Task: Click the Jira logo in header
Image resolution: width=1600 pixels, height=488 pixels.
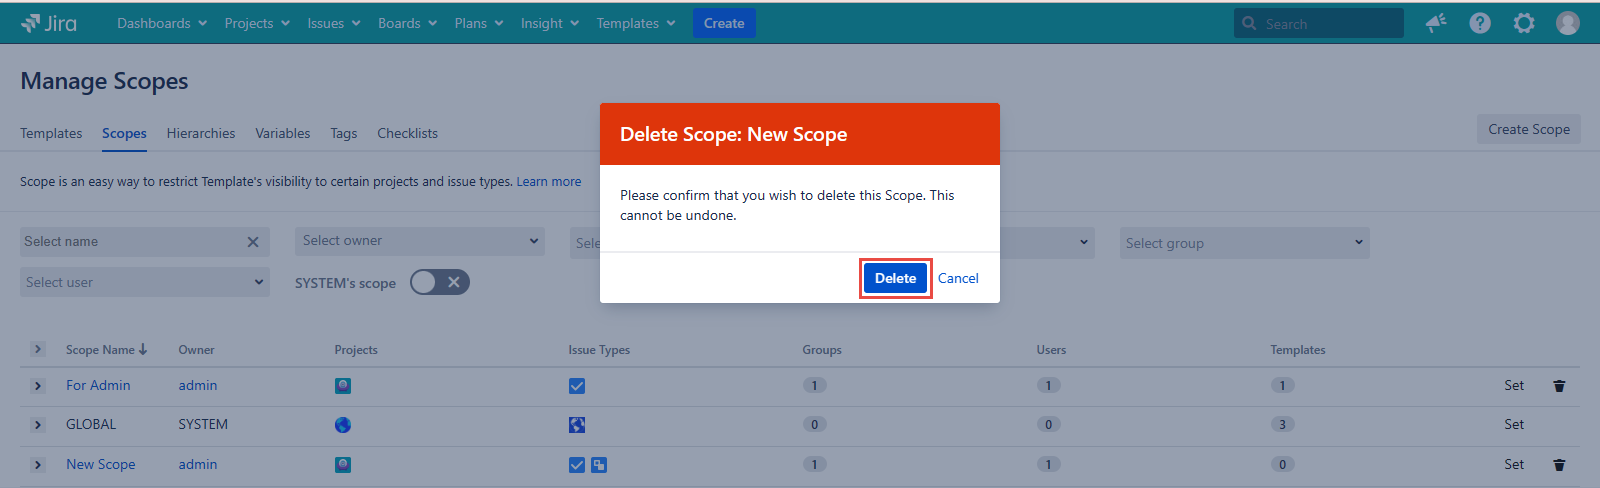Action: [49, 23]
